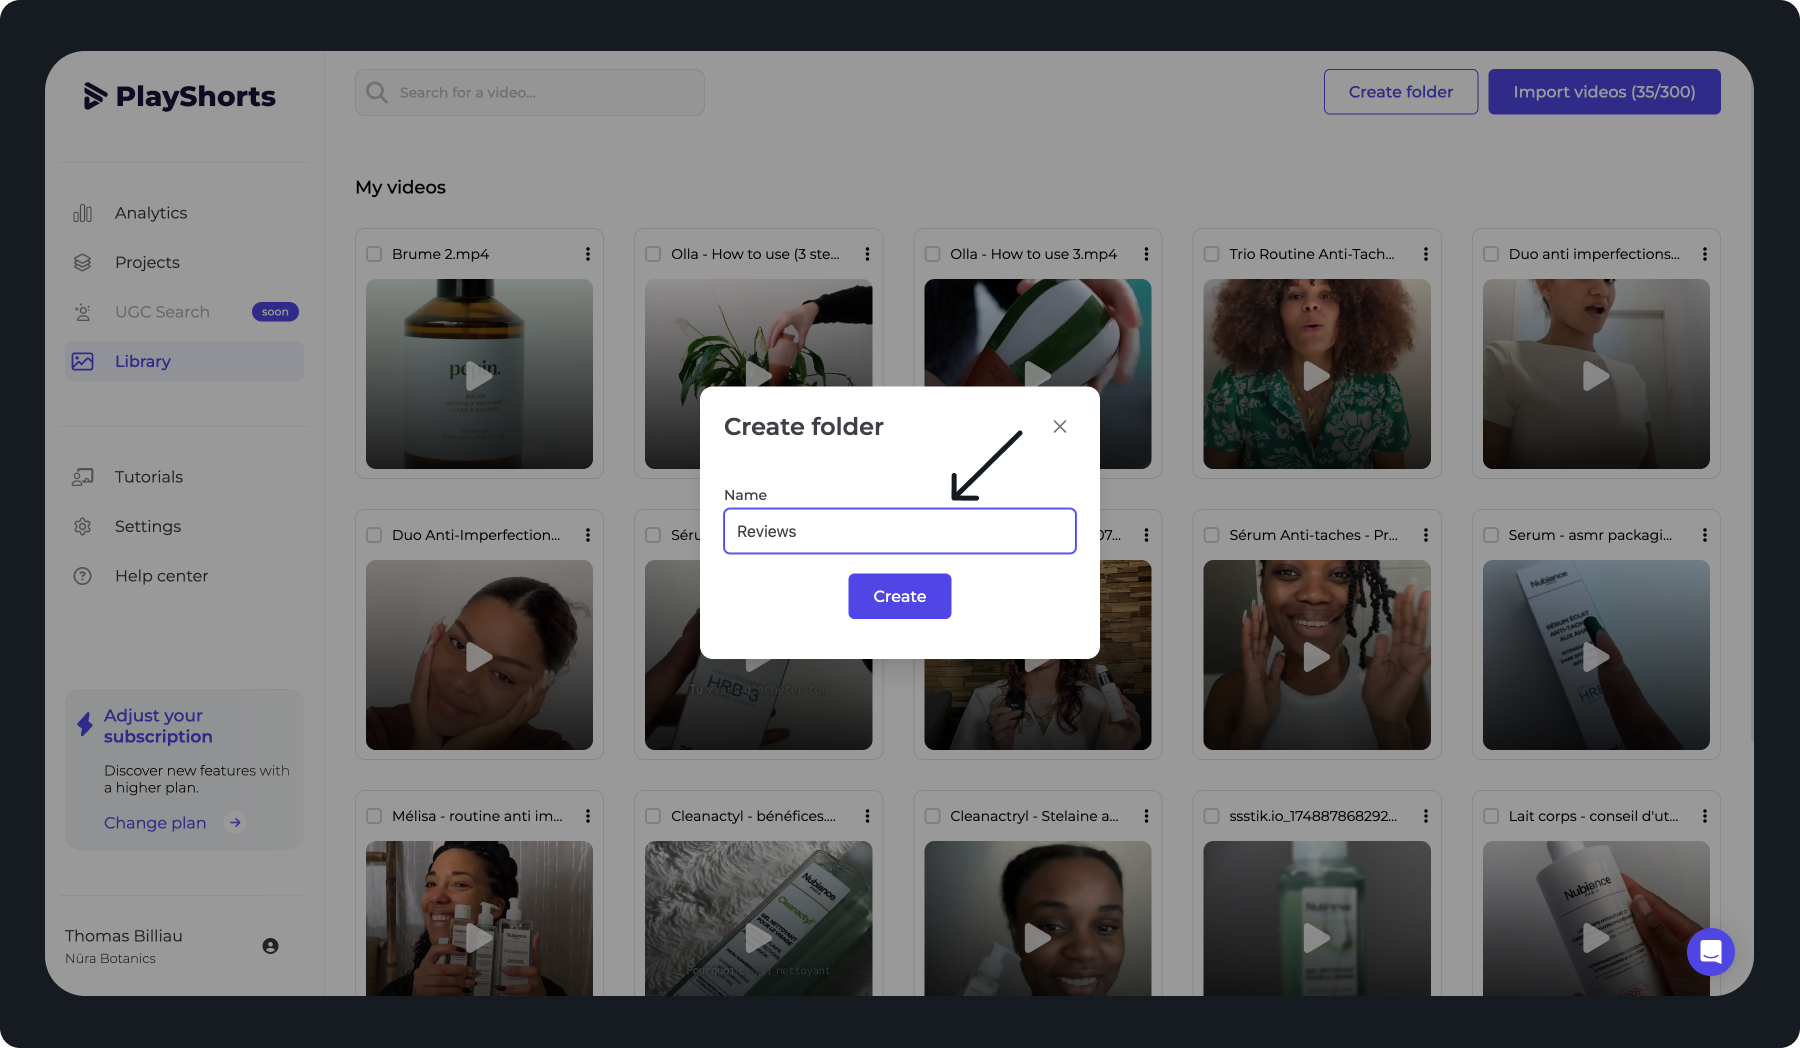Tick the Trio Routine Anti-Tach checkbox
The width and height of the screenshot is (1800, 1048).
pos(1211,254)
